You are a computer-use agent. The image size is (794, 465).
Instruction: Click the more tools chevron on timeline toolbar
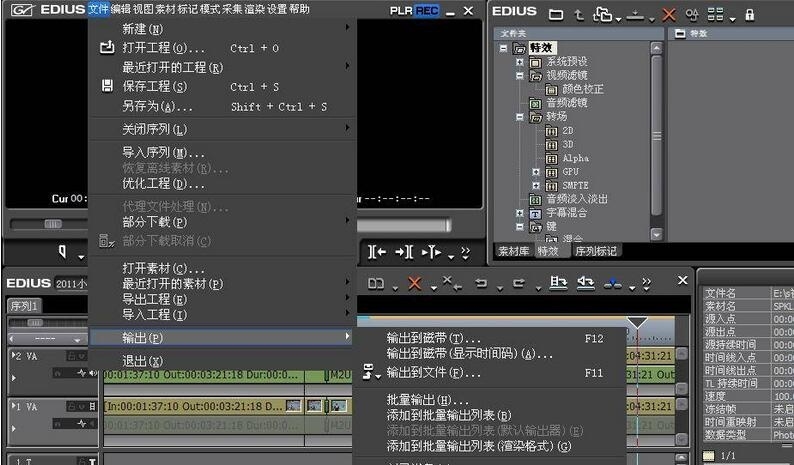click(x=647, y=284)
